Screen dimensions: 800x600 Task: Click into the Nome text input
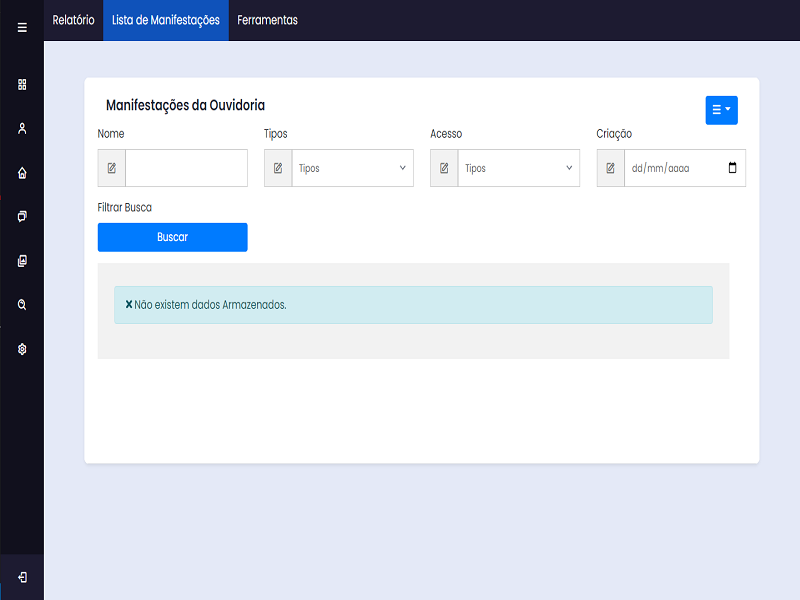(186, 168)
